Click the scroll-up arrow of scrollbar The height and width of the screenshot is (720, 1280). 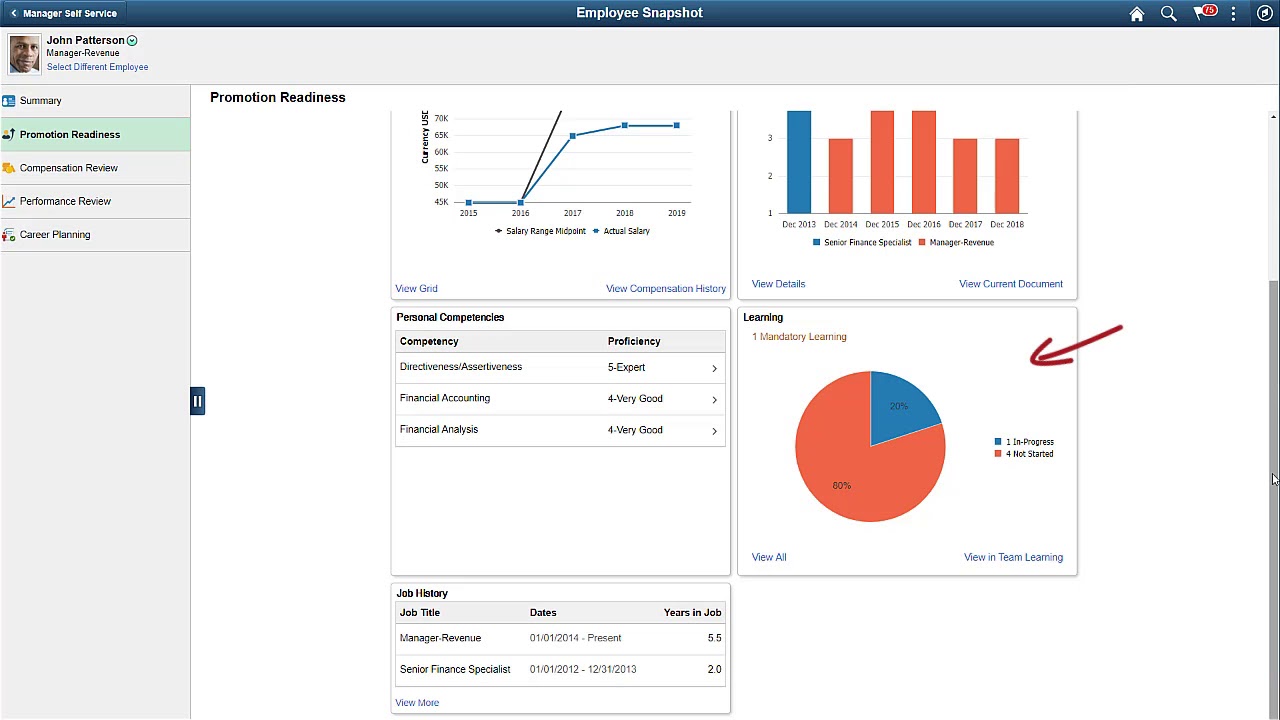click(x=1273, y=116)
